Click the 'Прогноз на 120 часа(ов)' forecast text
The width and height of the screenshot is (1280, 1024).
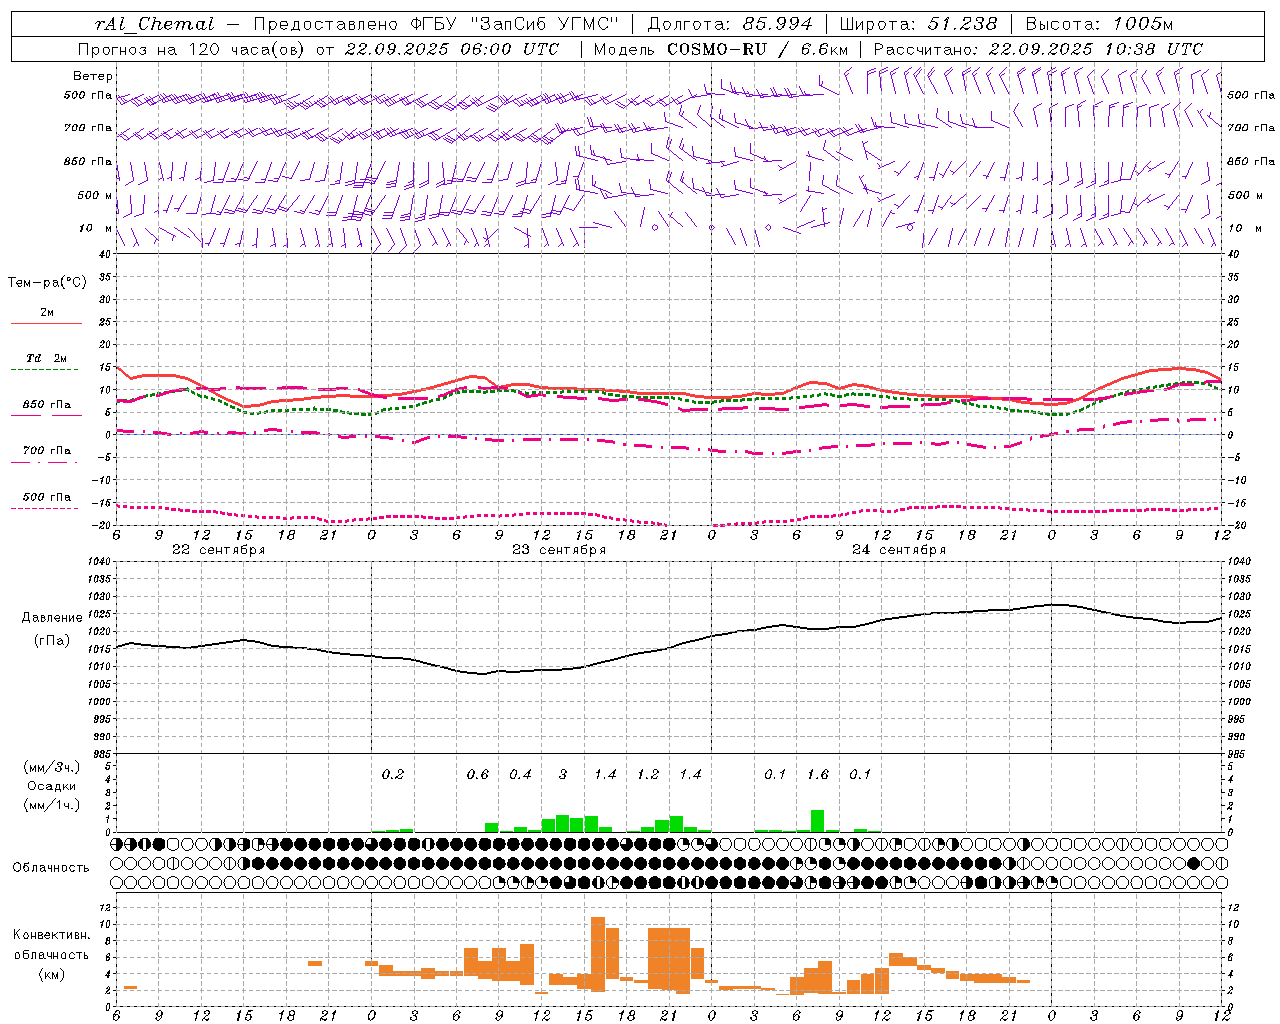(192, 49)
